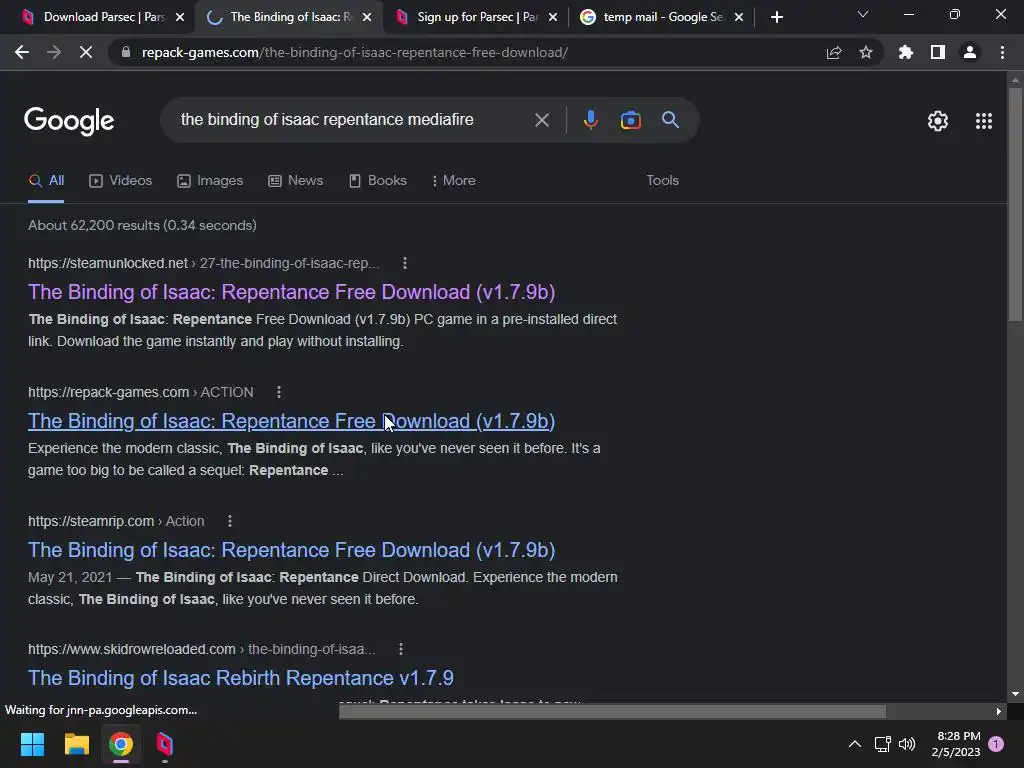Show hidden system tray icons
The height and width of the screenshot is (768, 1024).
pyautogui.click(x=855, y=744)
